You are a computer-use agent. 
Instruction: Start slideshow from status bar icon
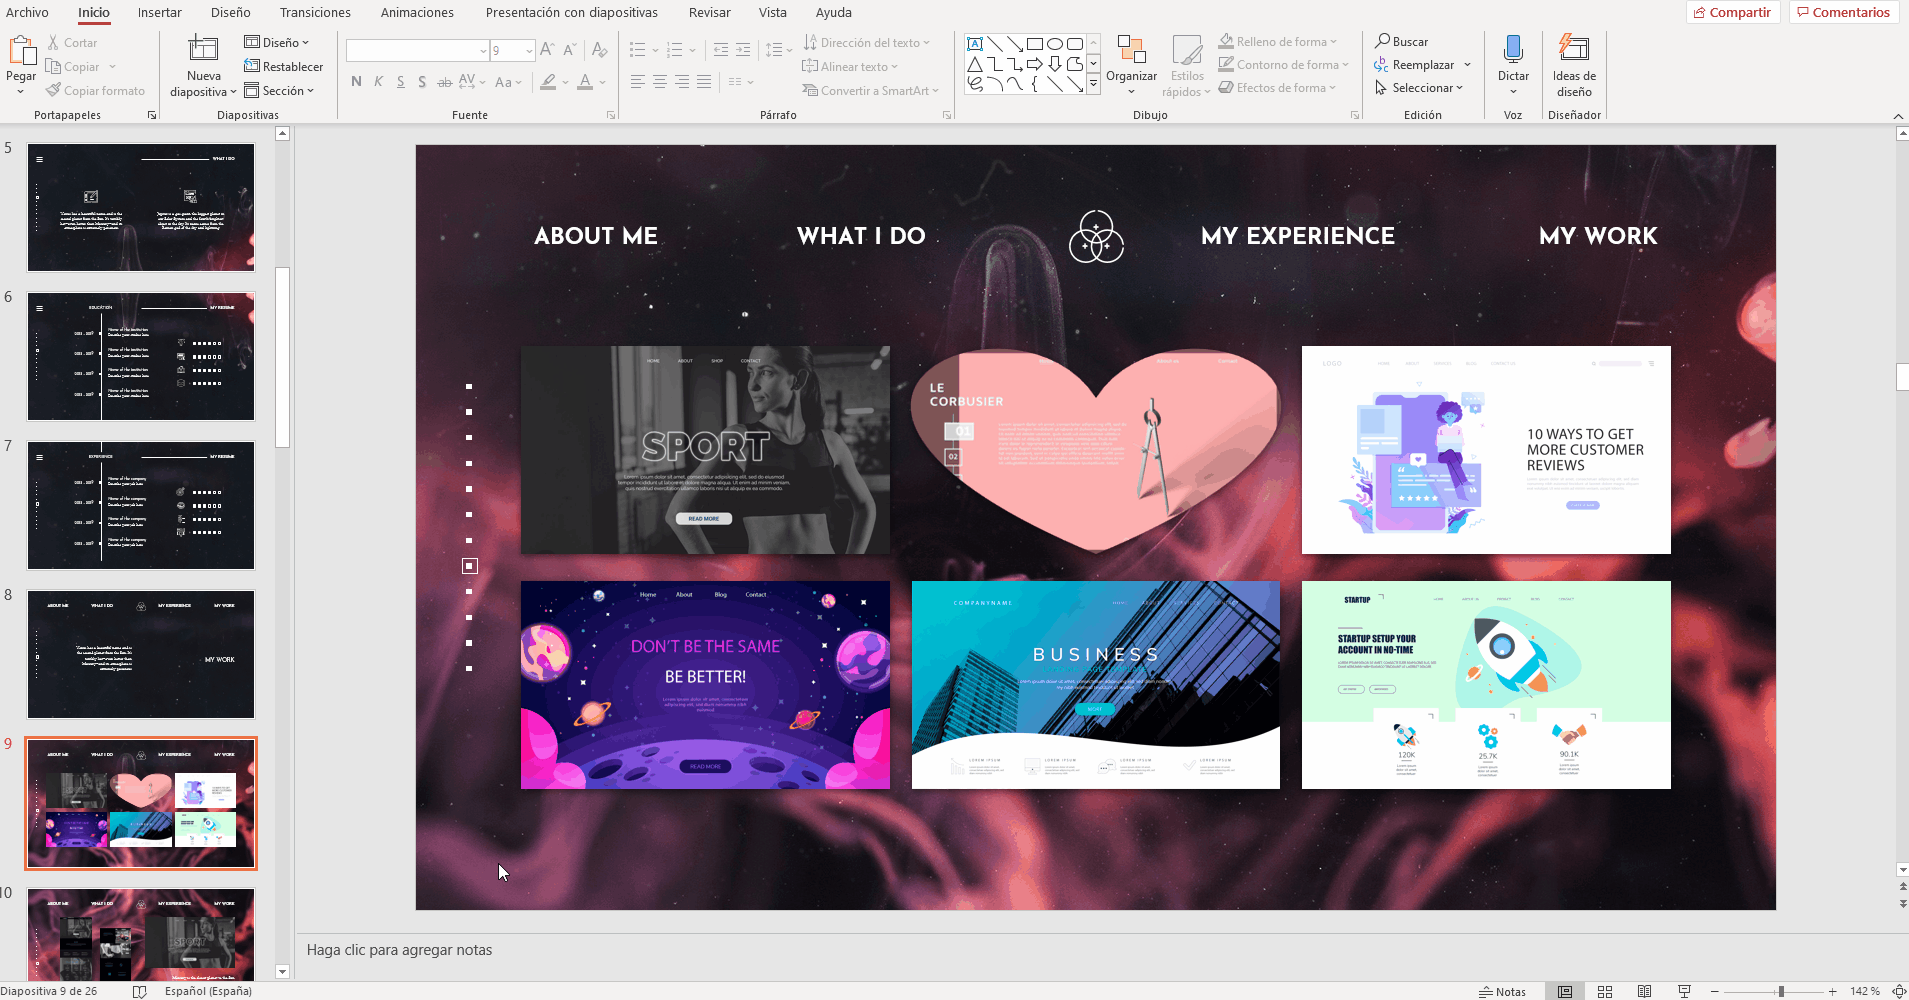pos(1684,991)
